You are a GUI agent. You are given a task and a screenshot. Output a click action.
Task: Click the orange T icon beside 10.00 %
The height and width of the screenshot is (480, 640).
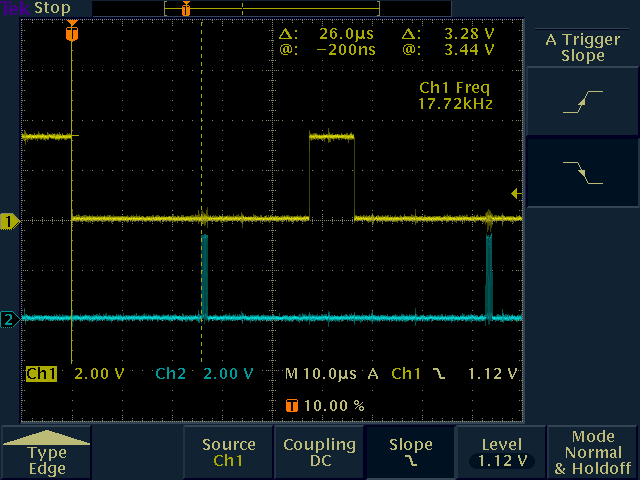(292, 406)
